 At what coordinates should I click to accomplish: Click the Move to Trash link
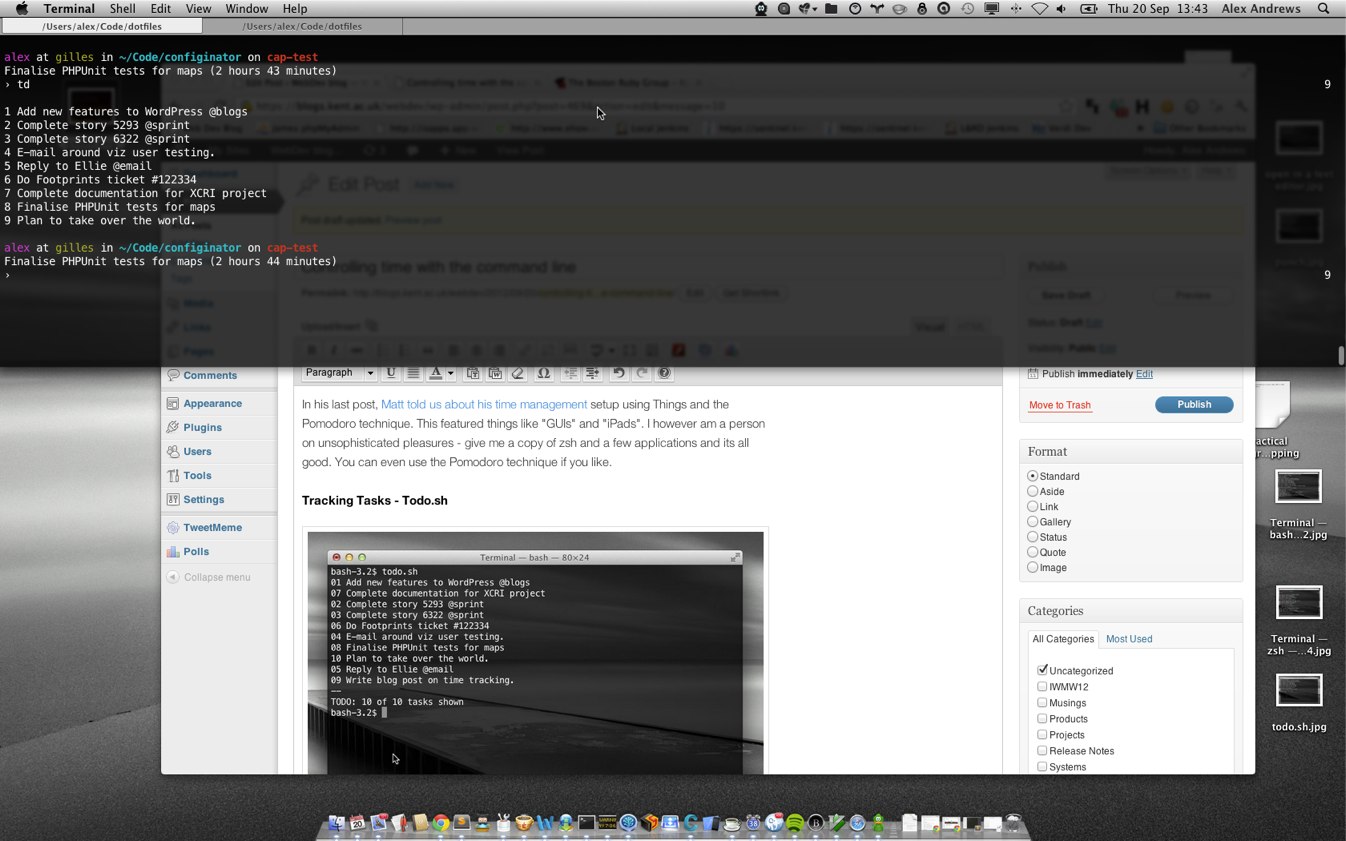coord(1059,405)
